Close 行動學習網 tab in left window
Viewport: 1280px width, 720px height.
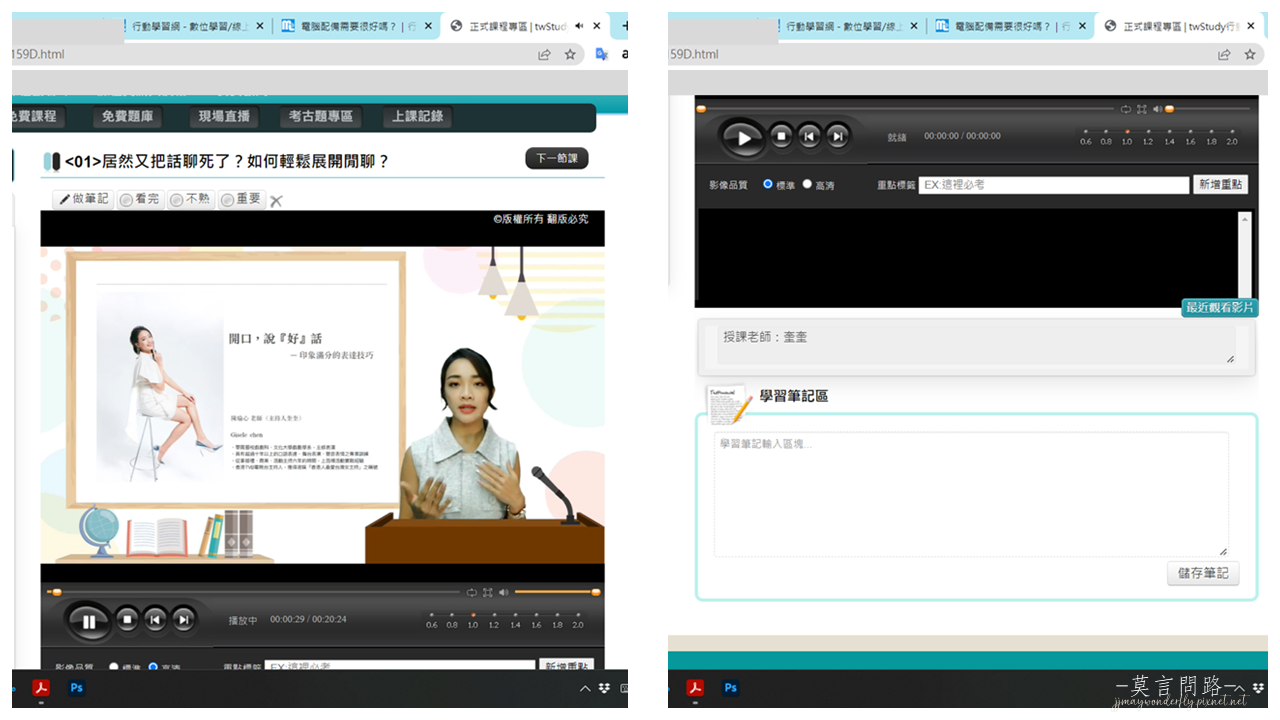pos(259,26)
